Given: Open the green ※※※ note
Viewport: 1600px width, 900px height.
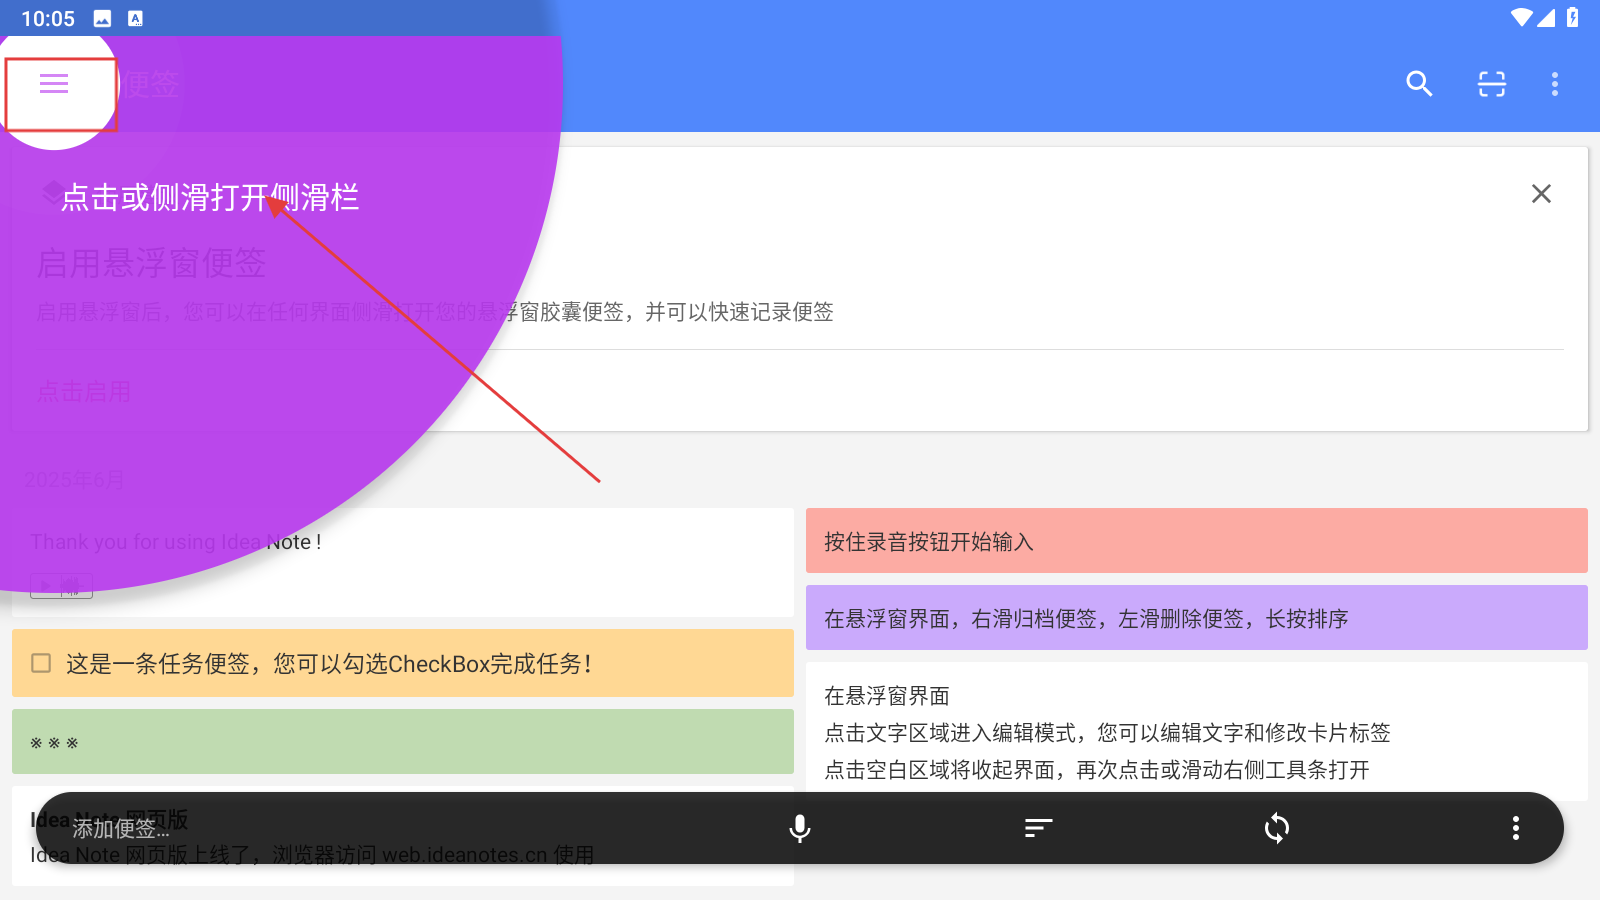Looking at the screenshot, I should pos(403,742).
